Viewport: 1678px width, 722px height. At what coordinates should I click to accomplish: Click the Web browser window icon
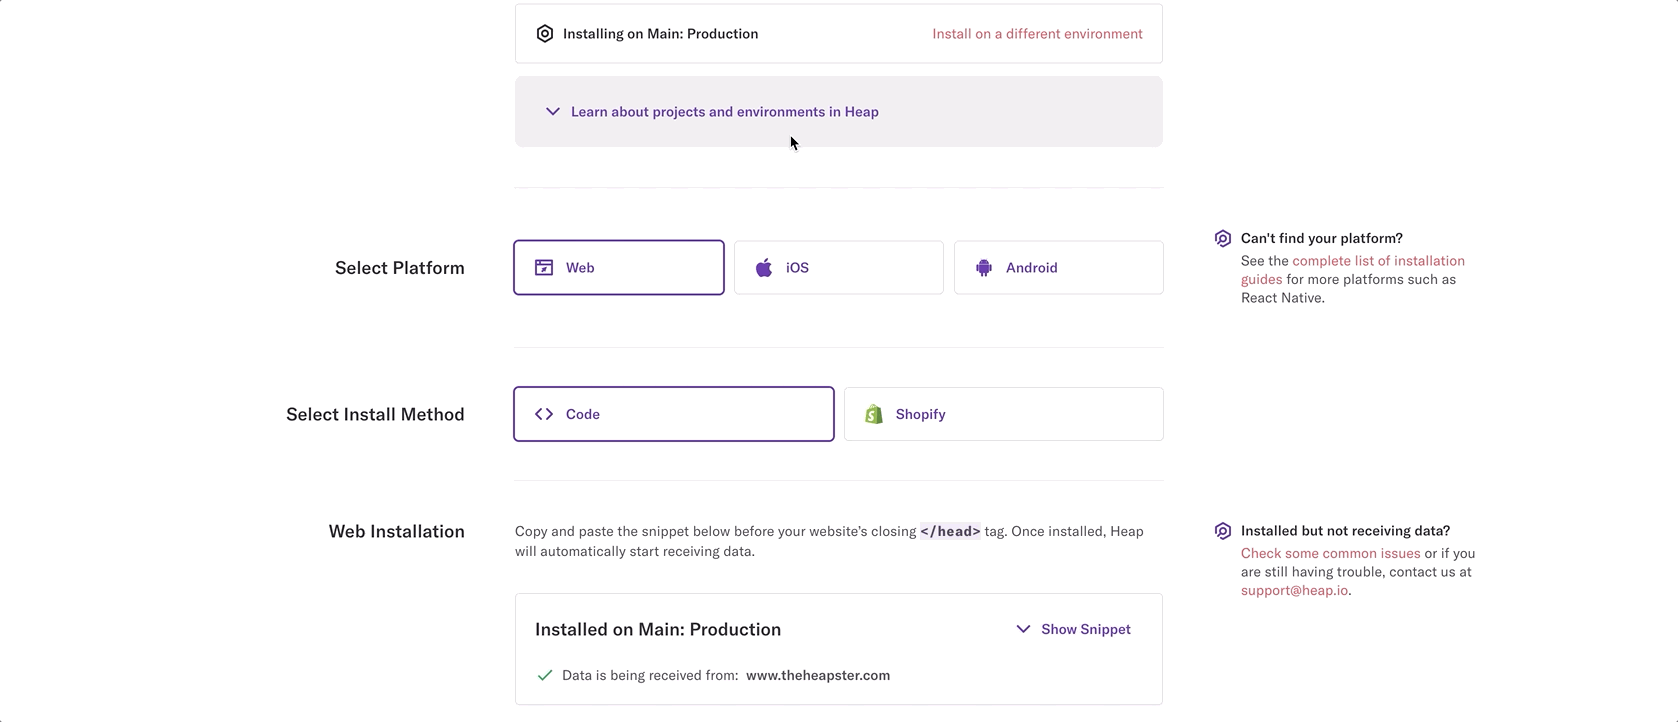544,267
